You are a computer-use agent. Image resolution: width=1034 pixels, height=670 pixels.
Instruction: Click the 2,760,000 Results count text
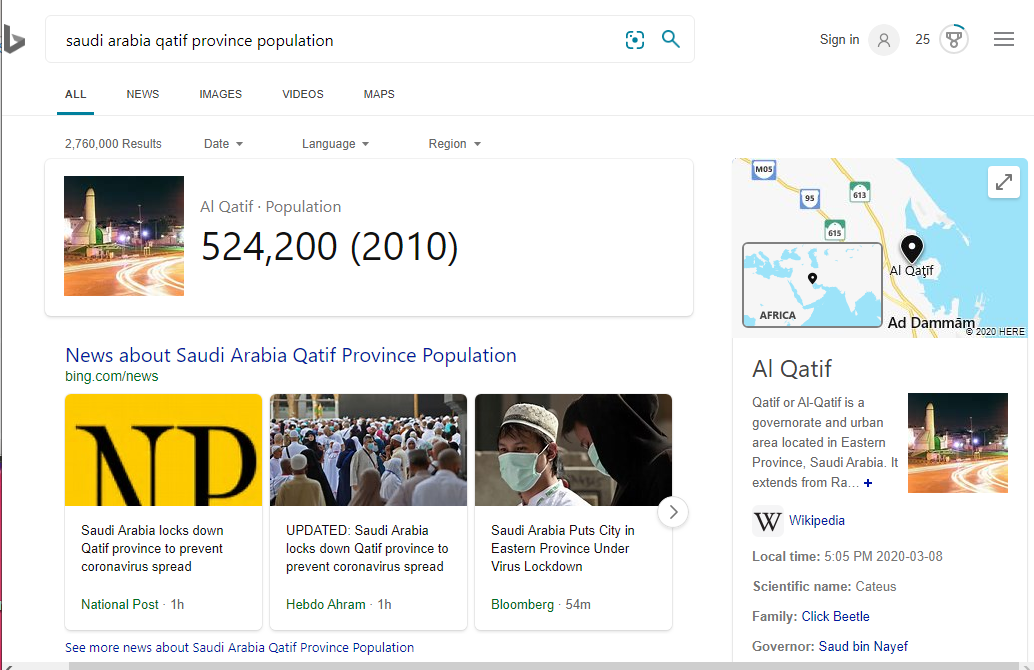[x=113, y=144]
